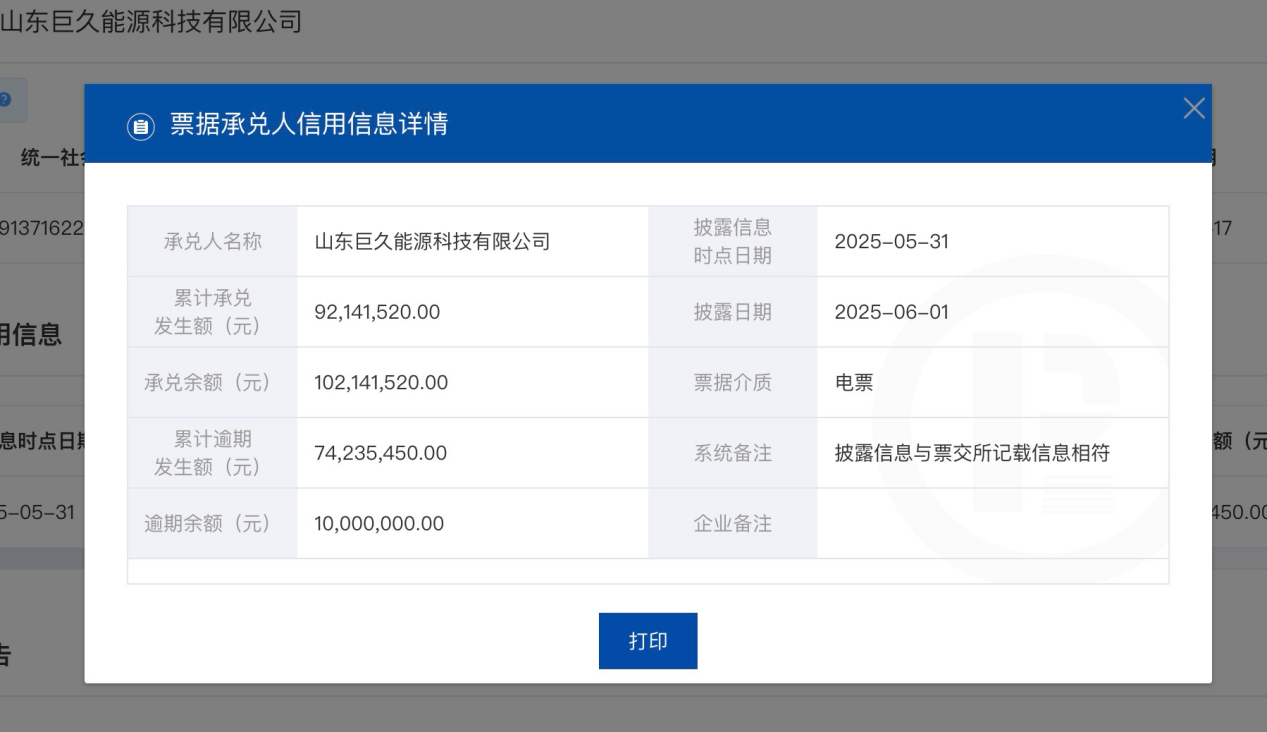Click the 披露日期 label
Image resolution: width=1267 pixels, height=732 pixels.
point(733,312)
